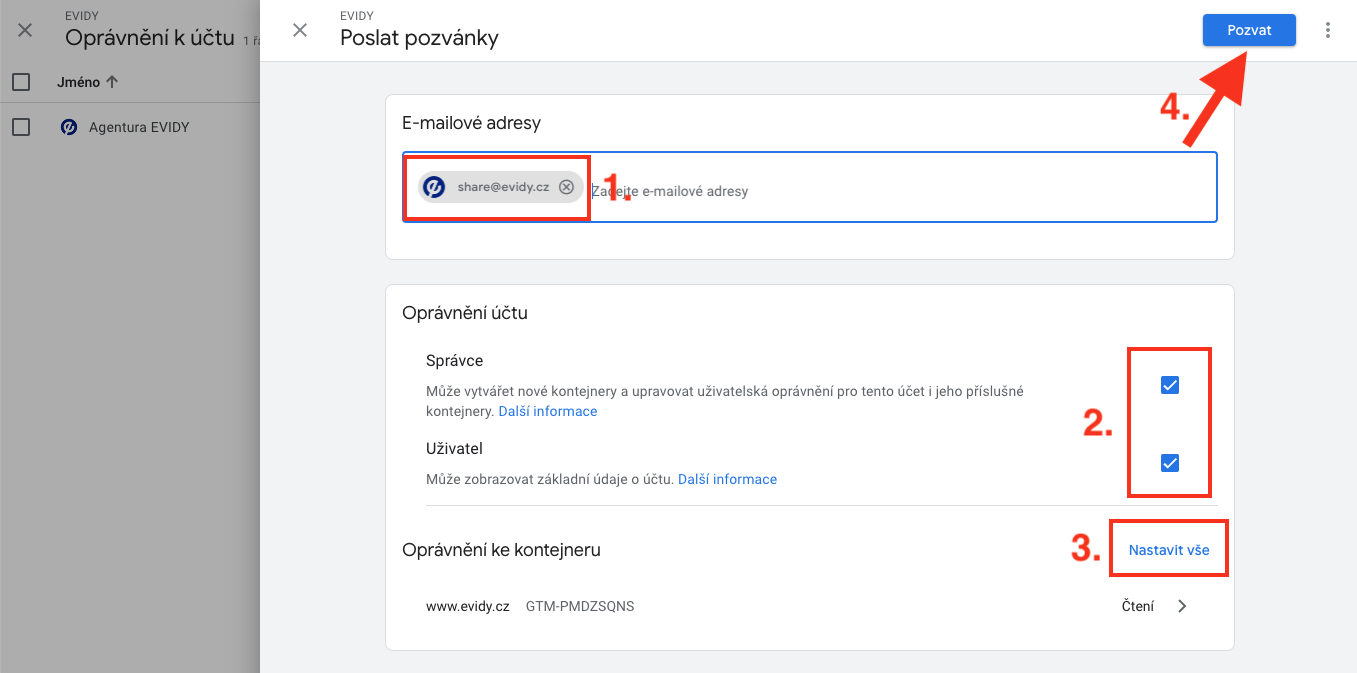The height and width of the screenshot is (673, 1357).
Task: Open the three-dot more options menu
Action: pos(1328,30)
